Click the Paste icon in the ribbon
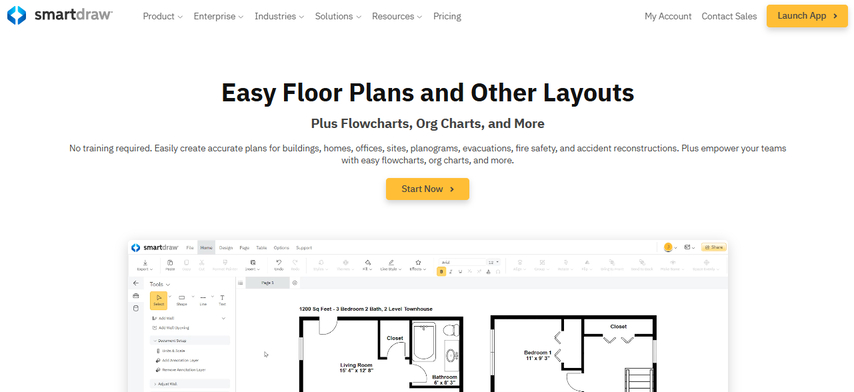This screenshot has width=854, height=392. pos(170,265)
